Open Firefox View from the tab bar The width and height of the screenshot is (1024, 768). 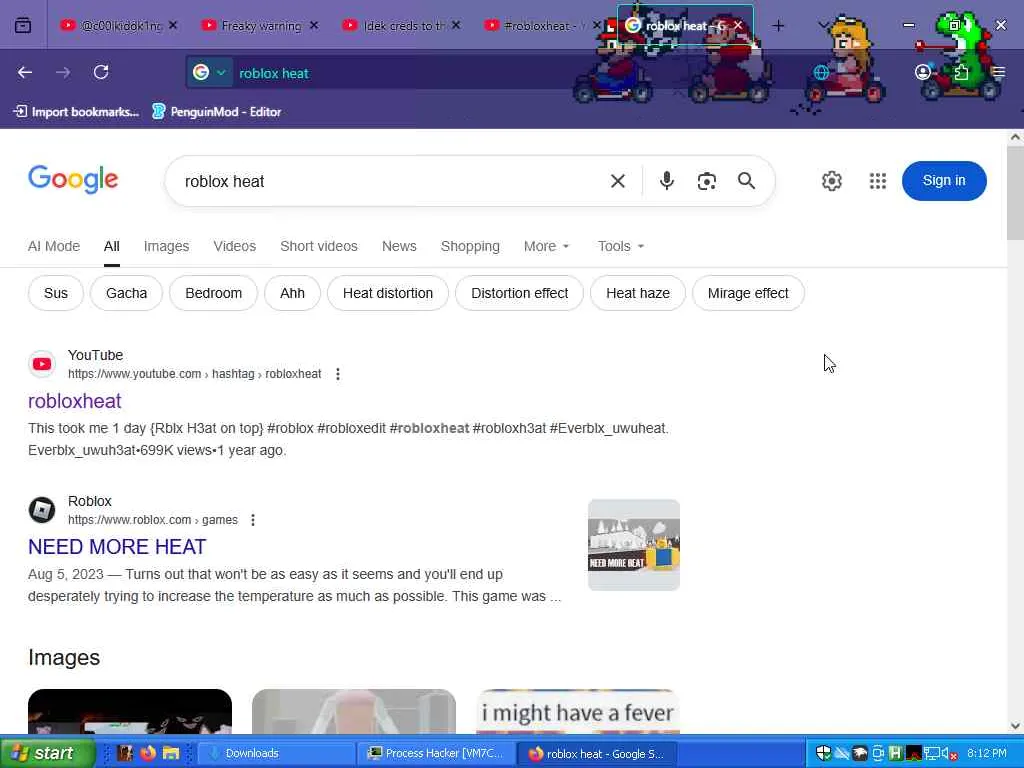pos(23,25)
